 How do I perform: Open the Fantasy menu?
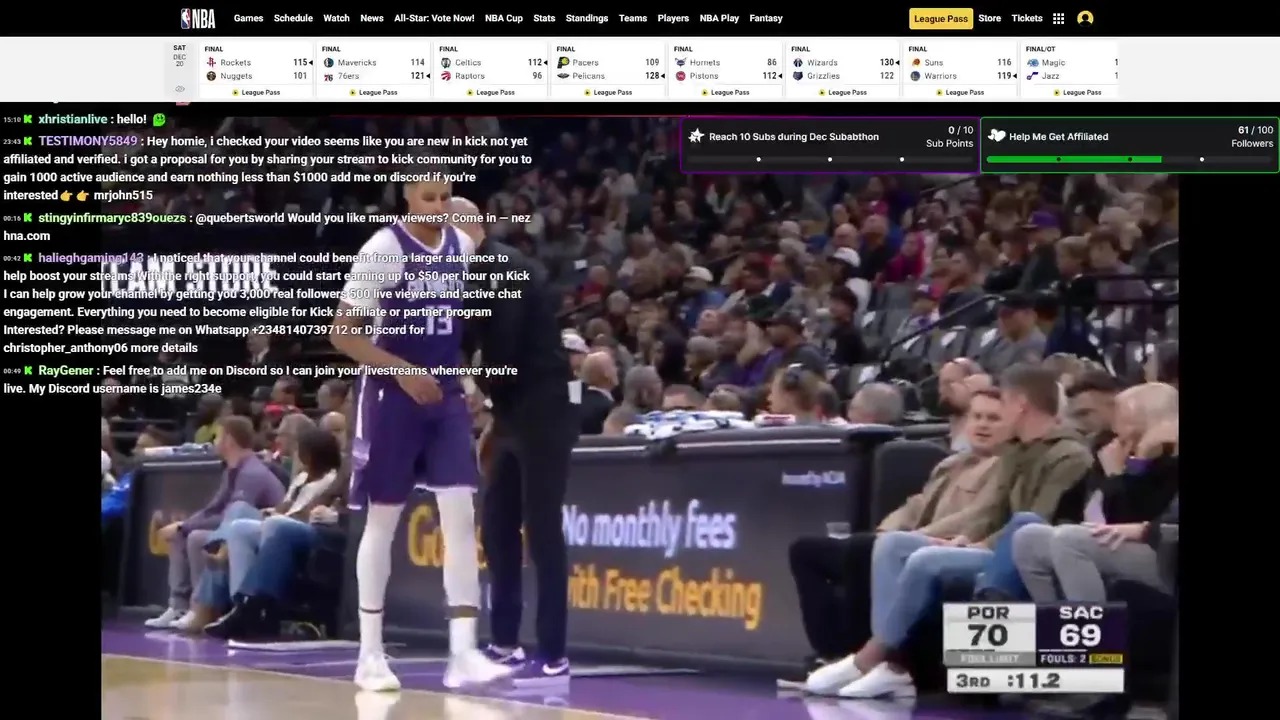tap(766, 18)
